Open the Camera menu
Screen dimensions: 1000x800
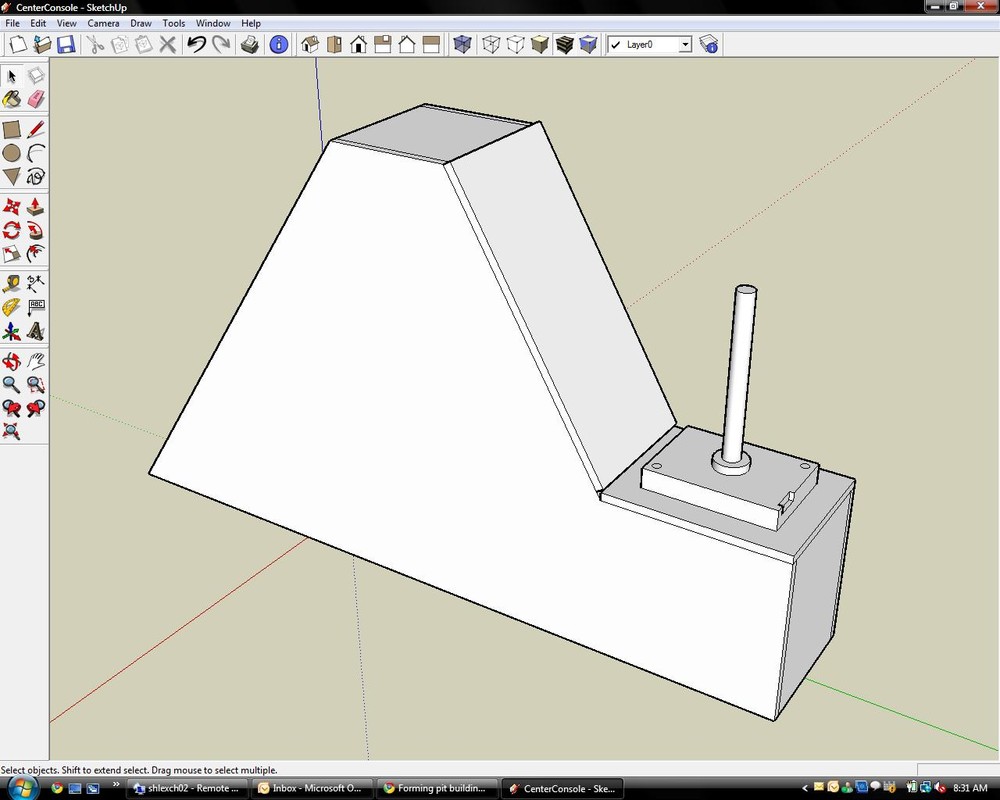[x=103, y=23]
